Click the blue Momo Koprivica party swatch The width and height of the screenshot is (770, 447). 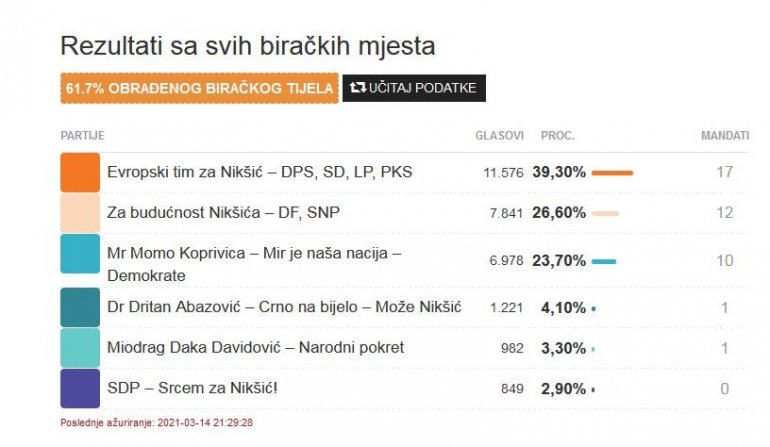pos(80,254)
